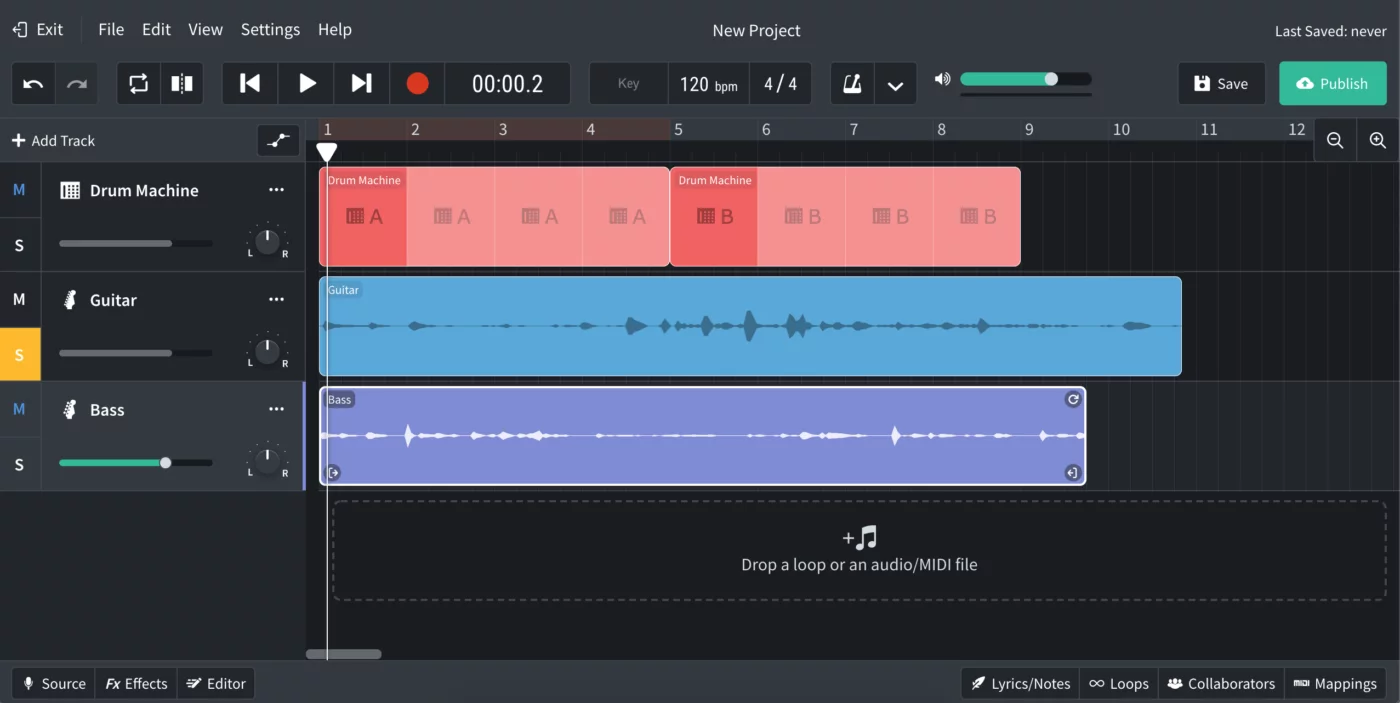Publish the project

pyautogui.click(x=1333, y=84)
